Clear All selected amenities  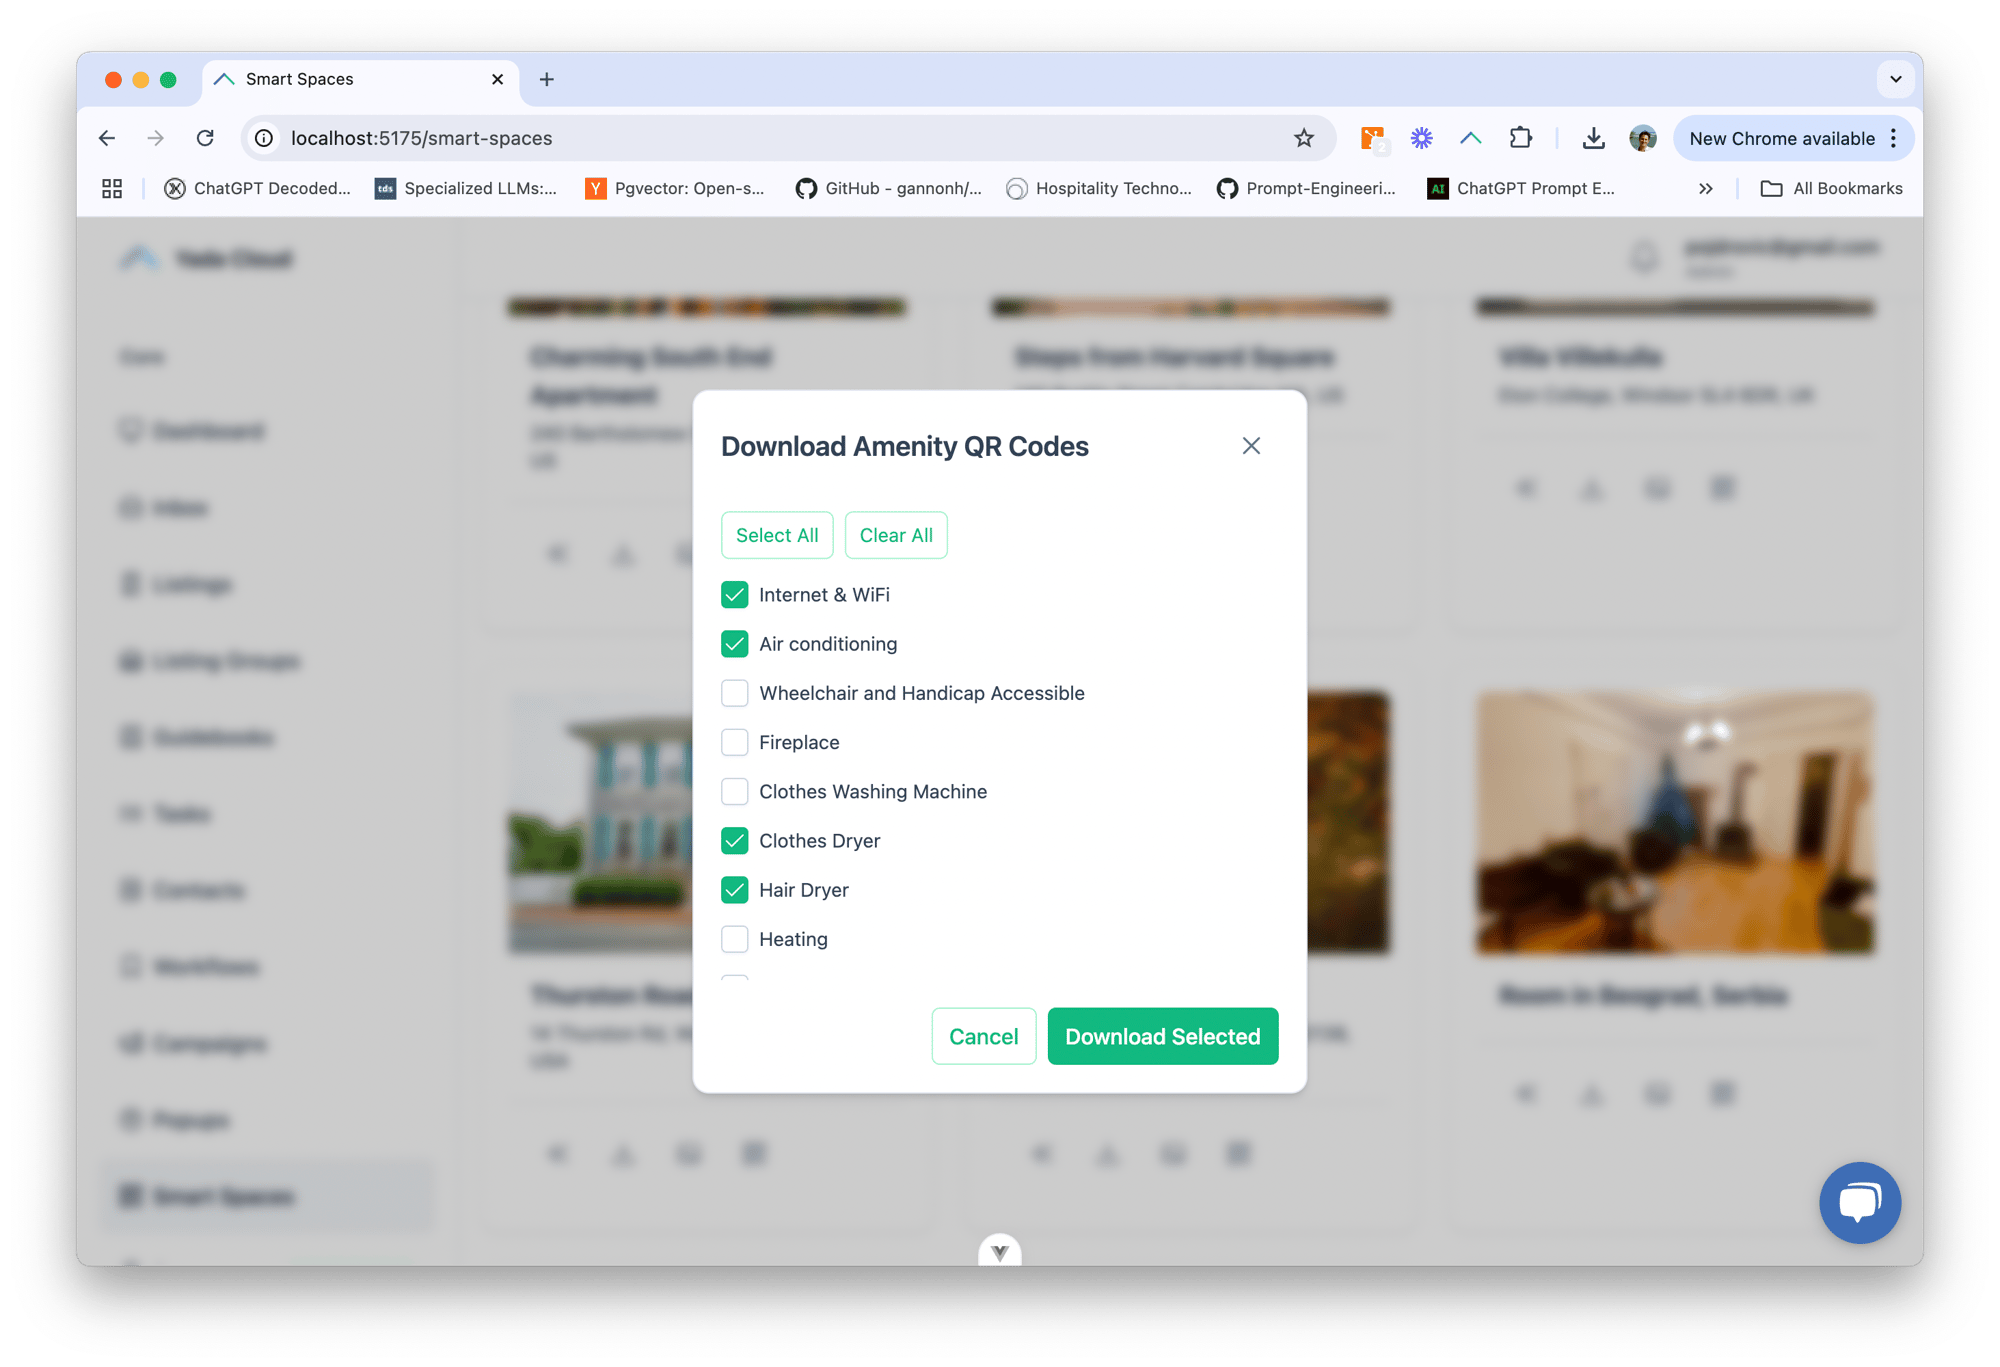tap(895, 534)
